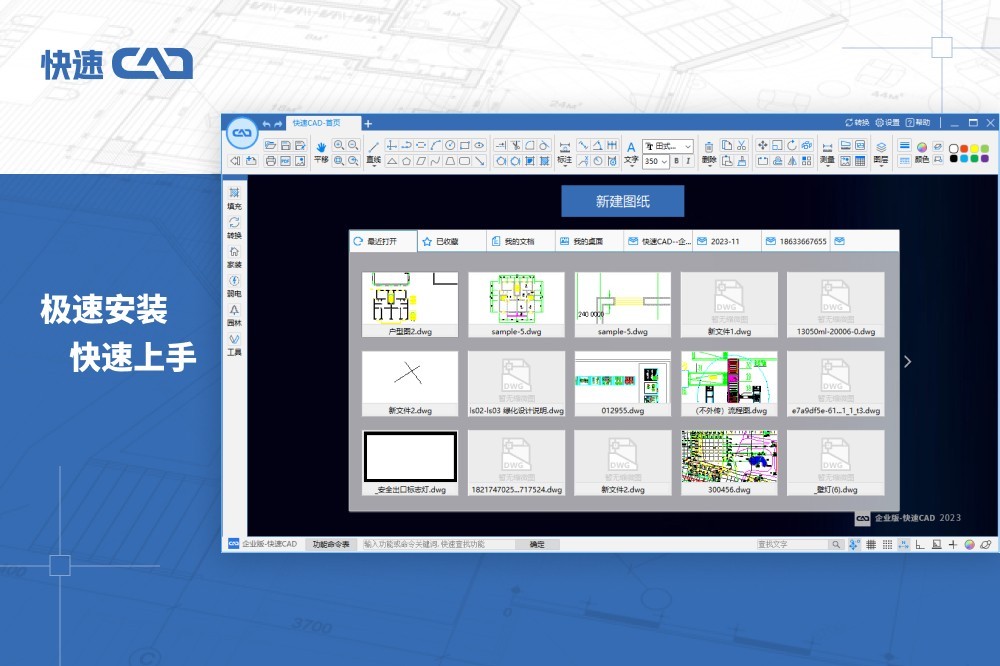Expand the 测量 measure dropdown

click(827, 167)
